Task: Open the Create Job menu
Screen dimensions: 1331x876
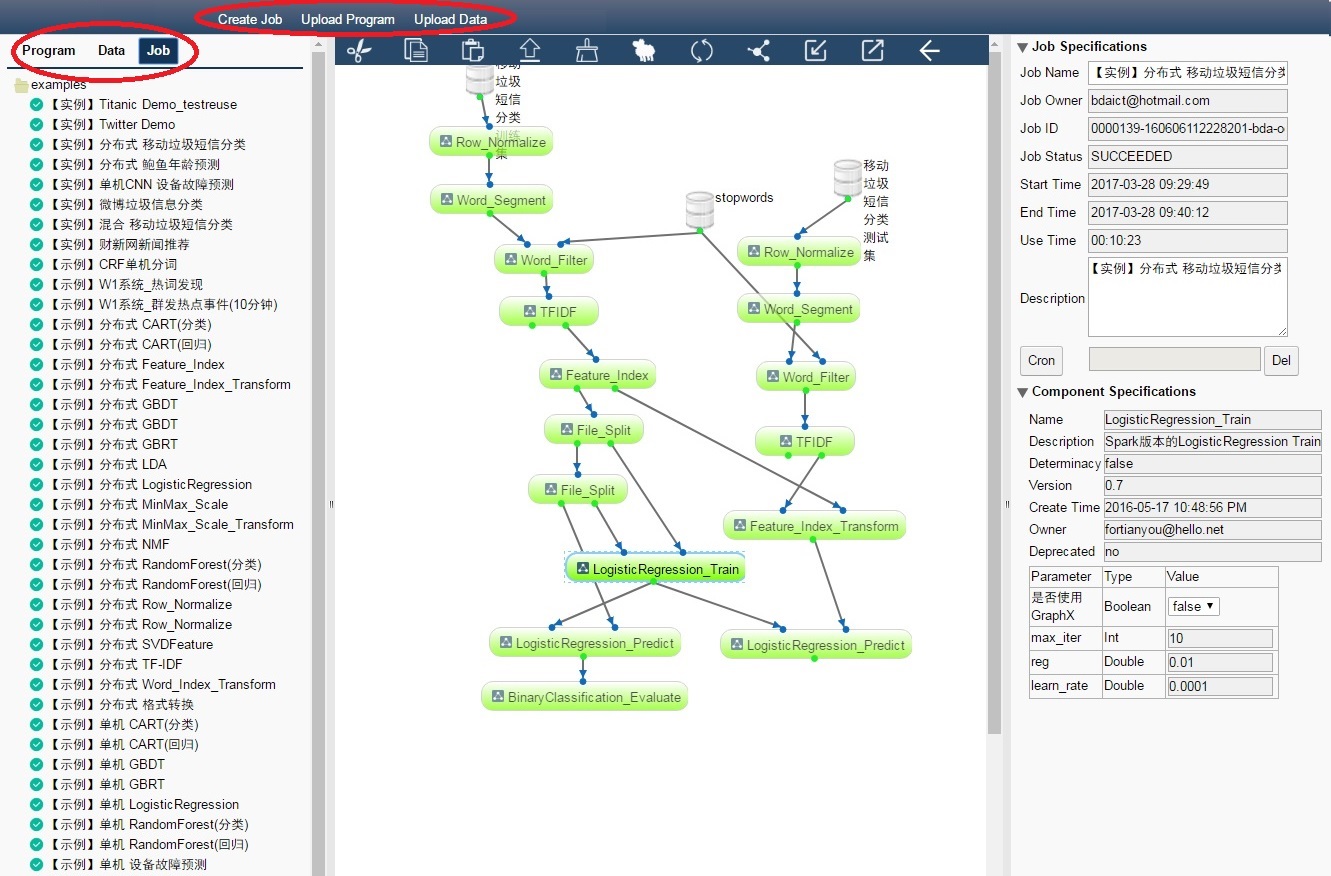Action: click(250, 19)
